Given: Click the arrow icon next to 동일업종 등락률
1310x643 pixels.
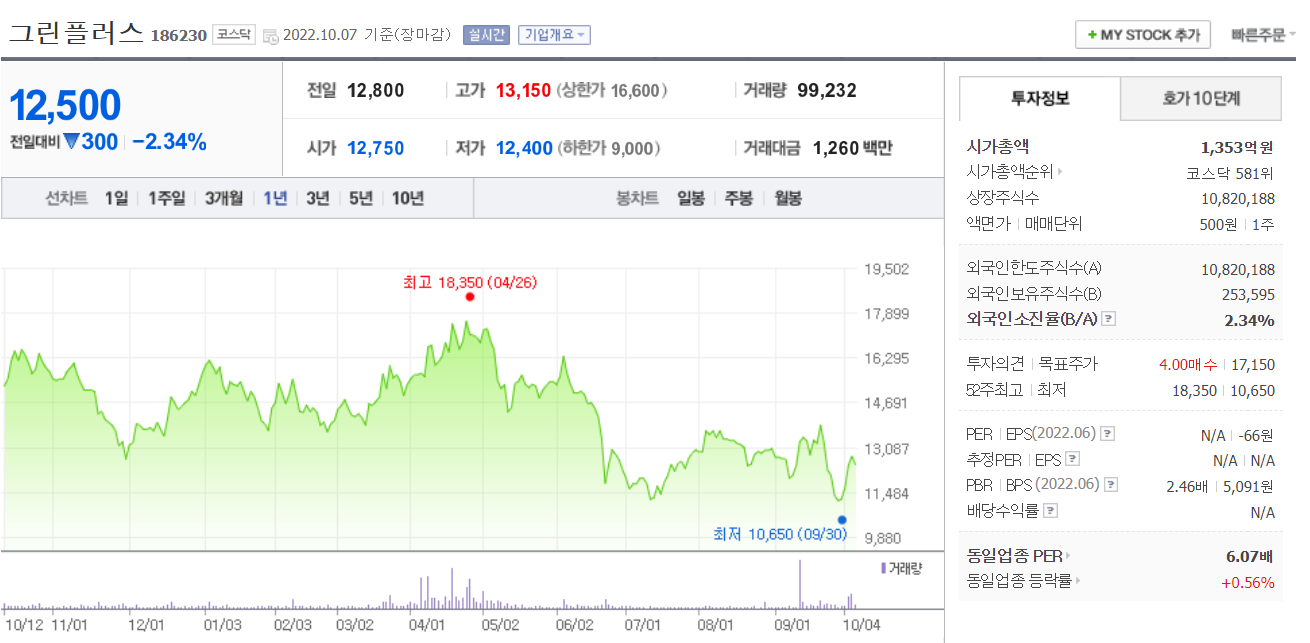Looking at the screenshot, I should (x=1077, y=581).
